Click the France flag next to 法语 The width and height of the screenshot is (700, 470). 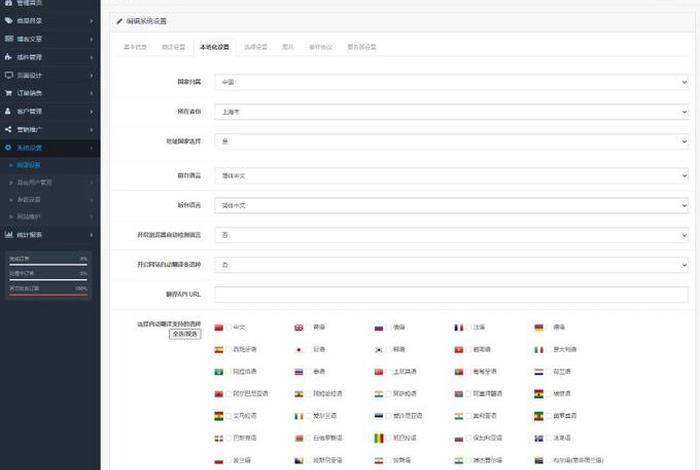458,328
